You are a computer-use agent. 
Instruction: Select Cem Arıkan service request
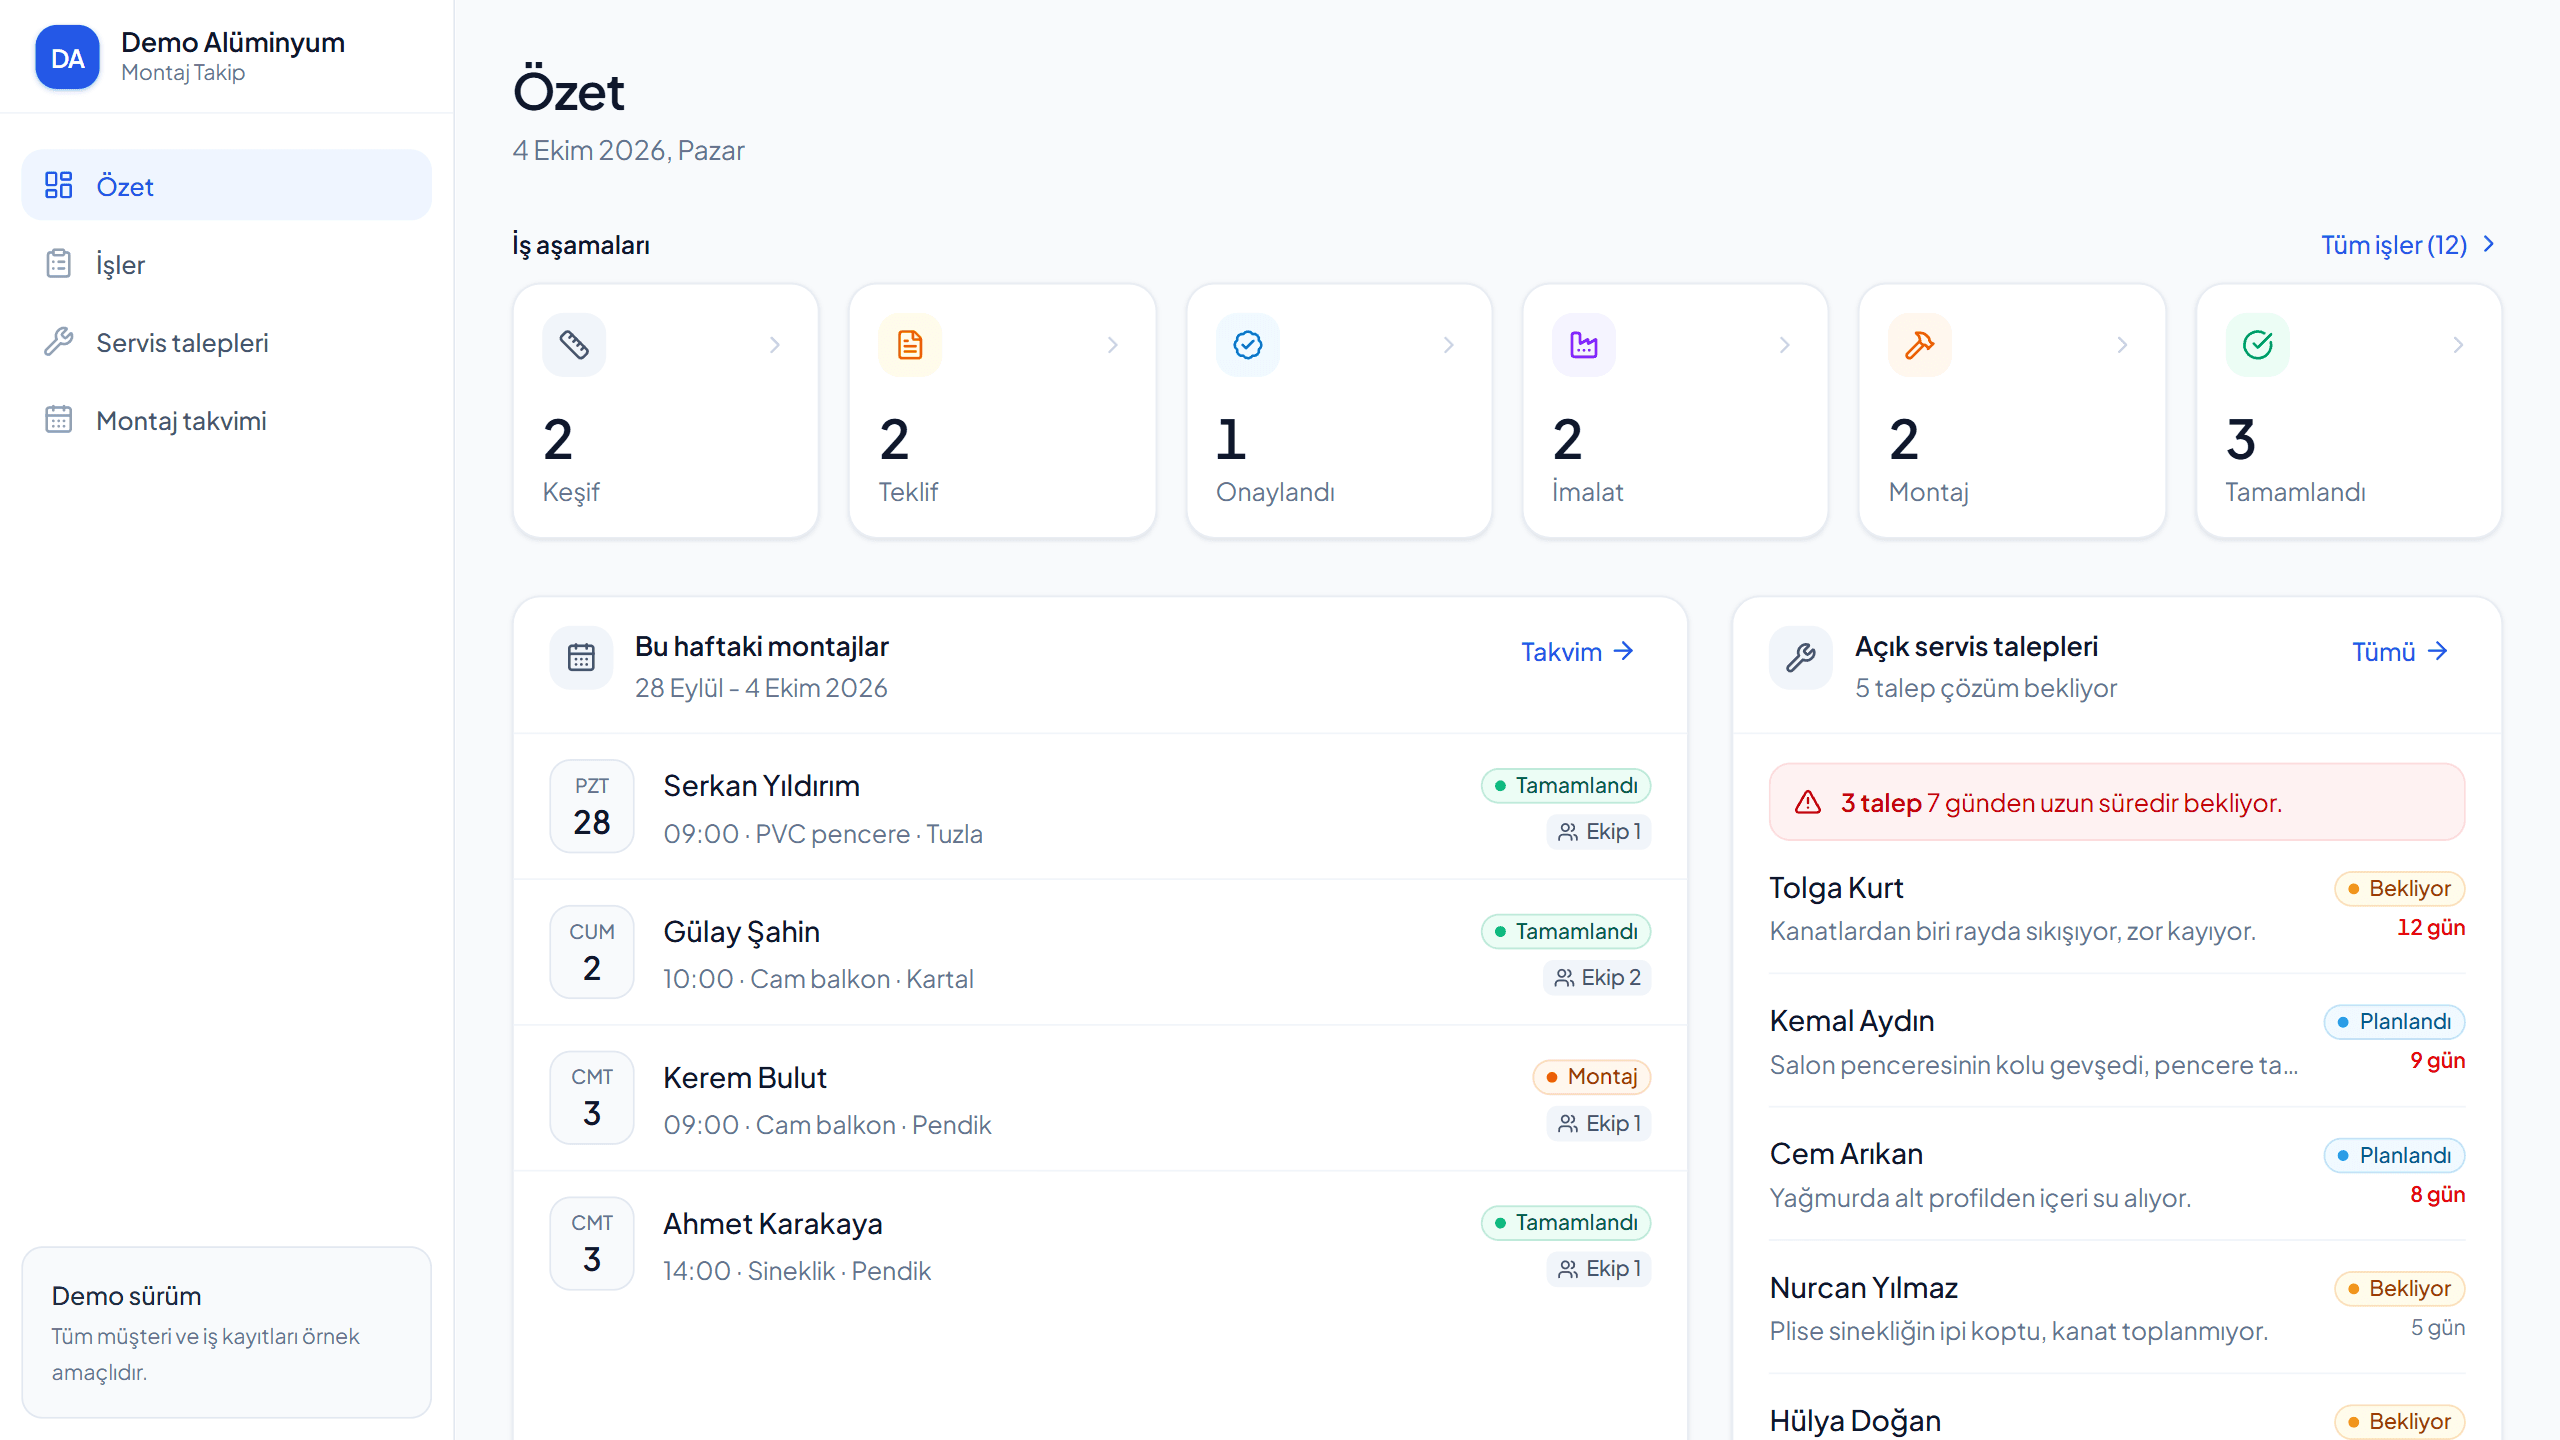2117,1175
